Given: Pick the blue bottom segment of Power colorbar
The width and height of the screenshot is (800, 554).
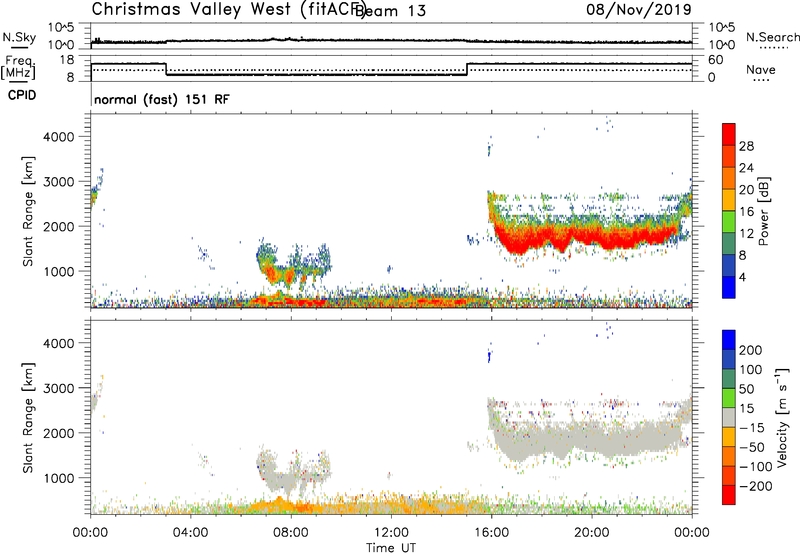Looking at the screenshot, I should [x=729, y=287].
